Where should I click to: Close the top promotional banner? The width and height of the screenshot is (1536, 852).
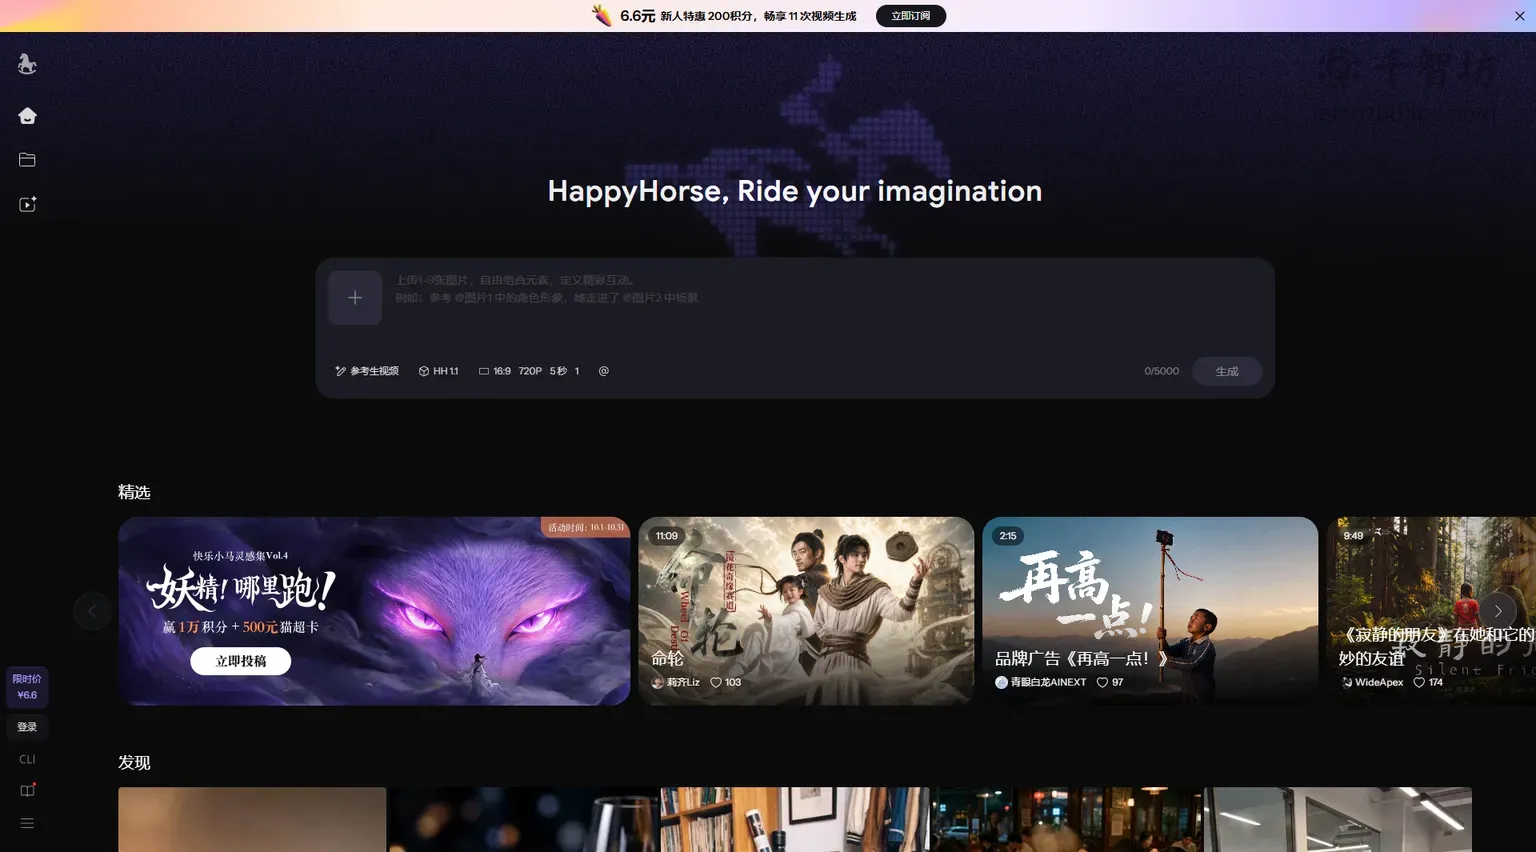[1519, 16]
